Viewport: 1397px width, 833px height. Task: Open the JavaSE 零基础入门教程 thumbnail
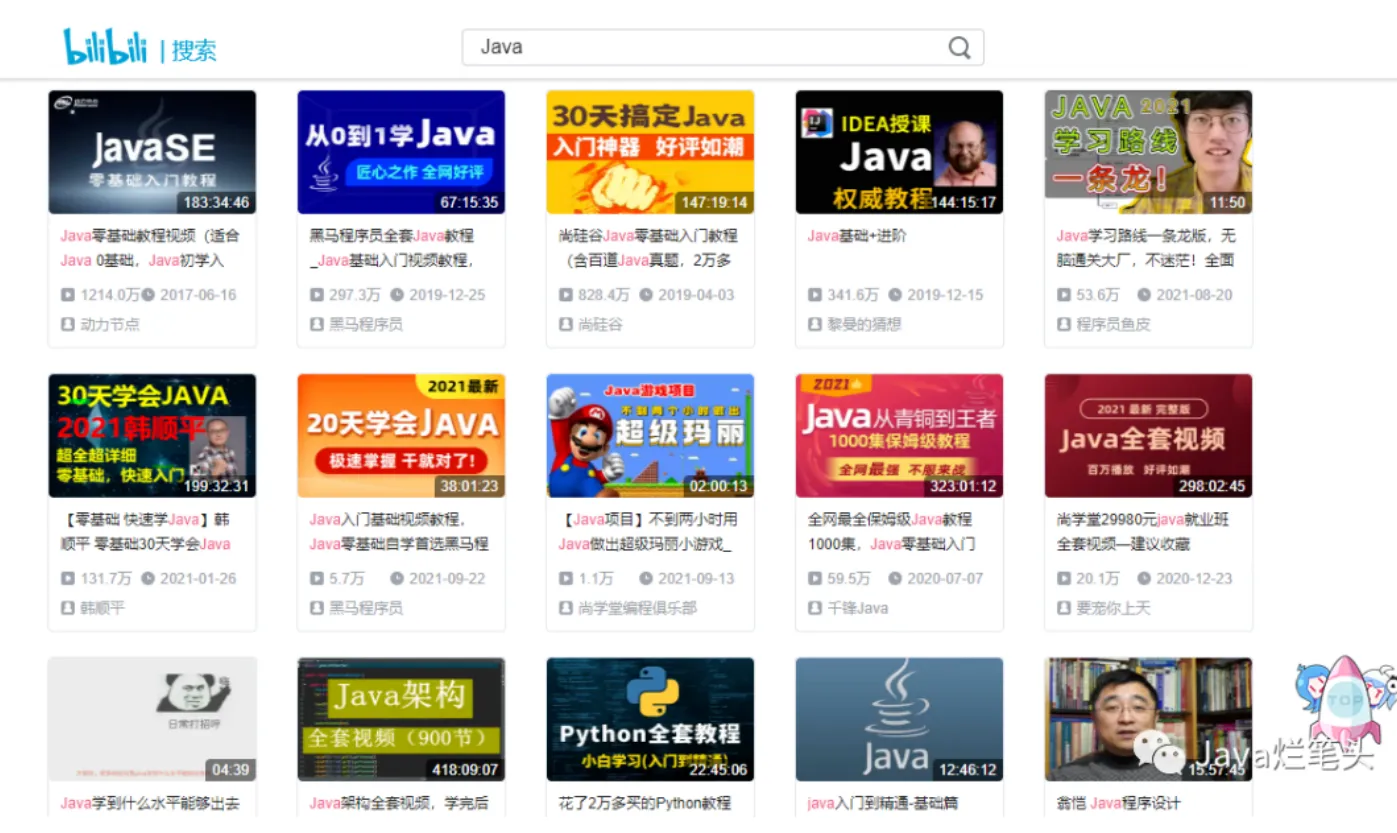152,152
